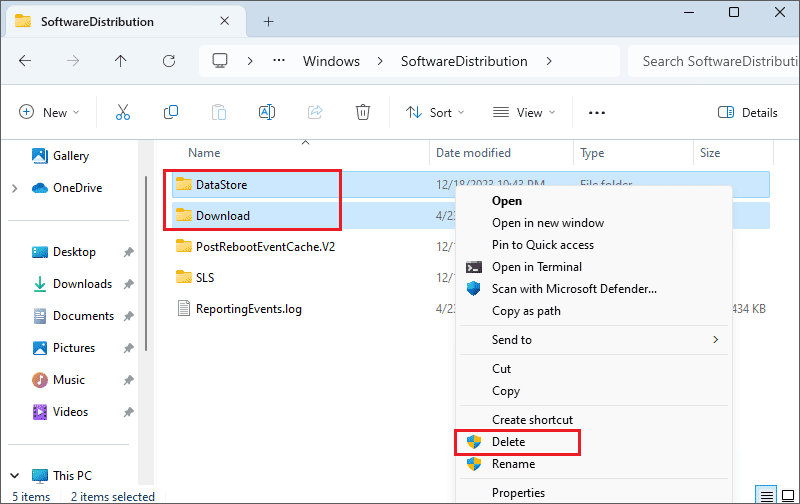Open the New dropdown menu

(x=49, y=112)
